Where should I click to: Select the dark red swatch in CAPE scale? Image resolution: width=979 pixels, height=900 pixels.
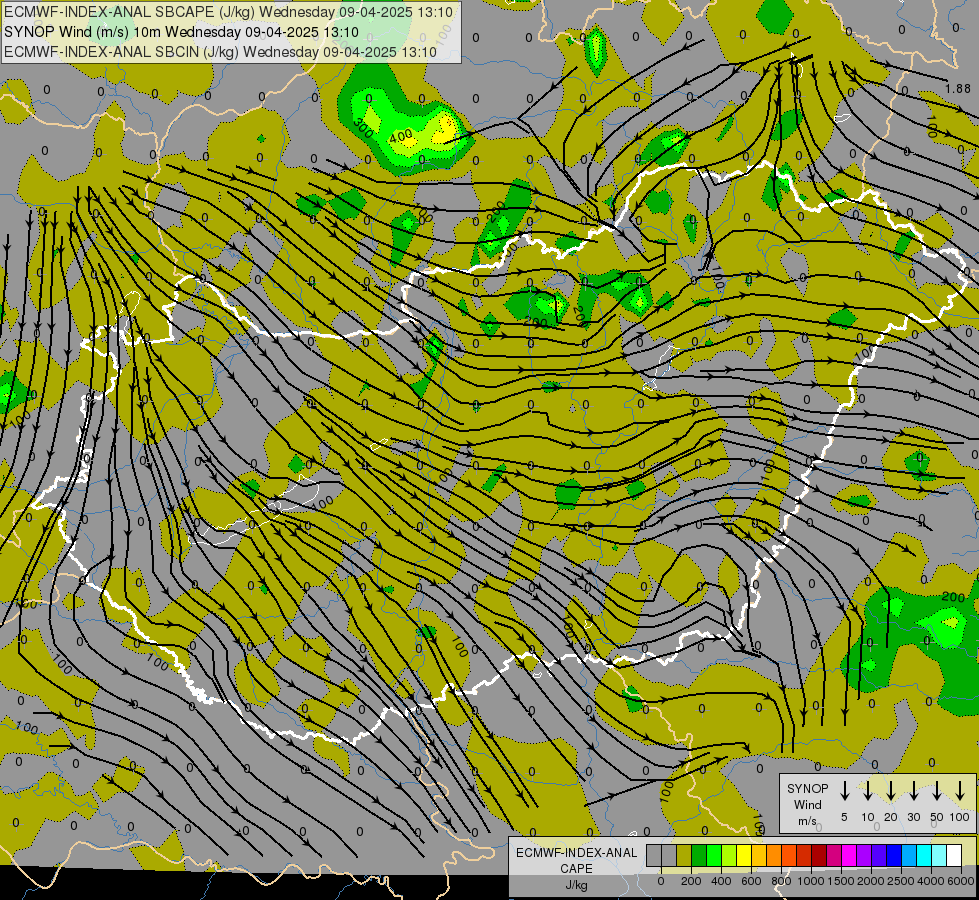click(819, 855)
